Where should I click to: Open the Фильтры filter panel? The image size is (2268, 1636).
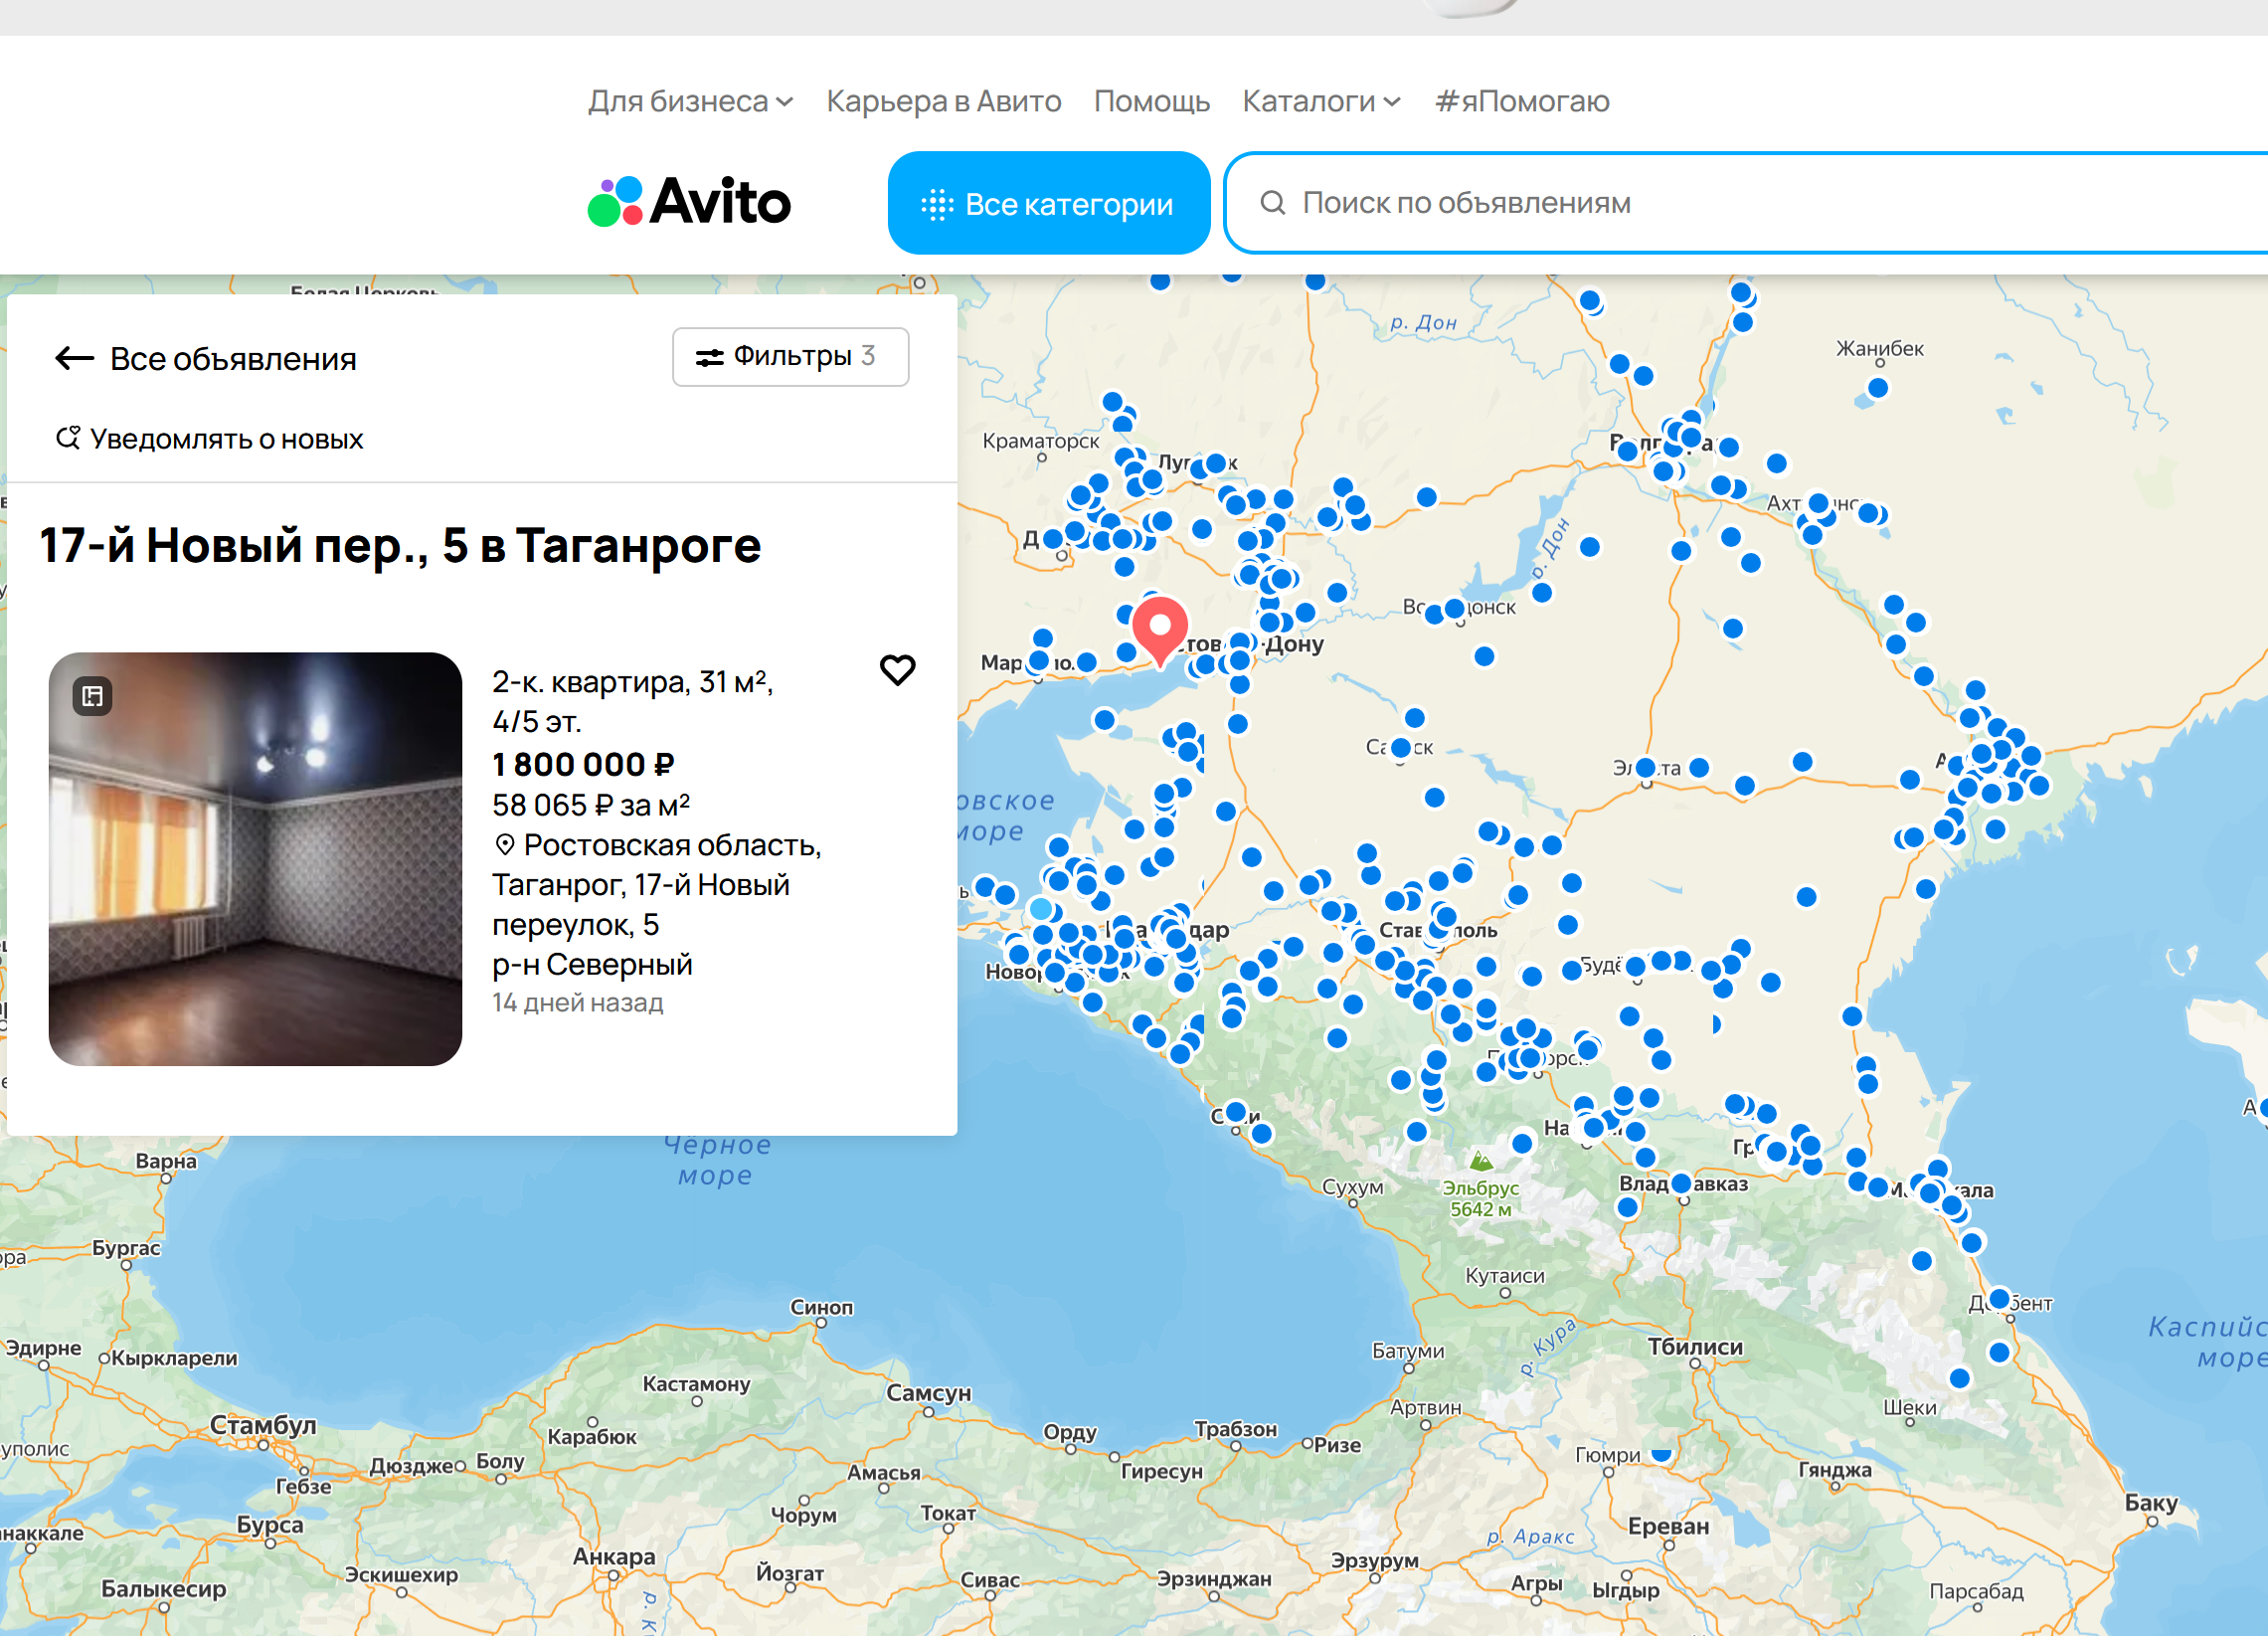pyautogui.click(x=790, y=356)
